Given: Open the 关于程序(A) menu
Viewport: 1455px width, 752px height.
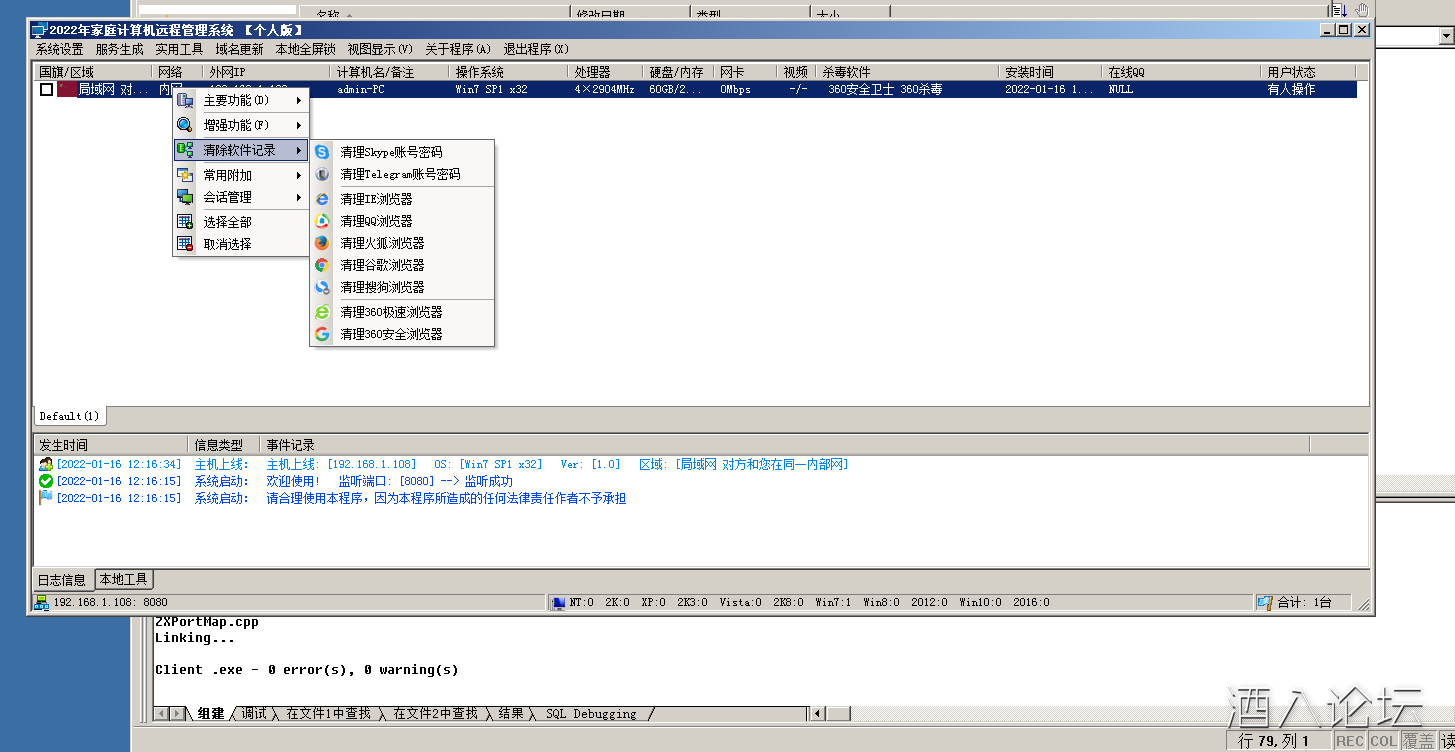Looking at the screenshot, I should click(x=458, y=49).
